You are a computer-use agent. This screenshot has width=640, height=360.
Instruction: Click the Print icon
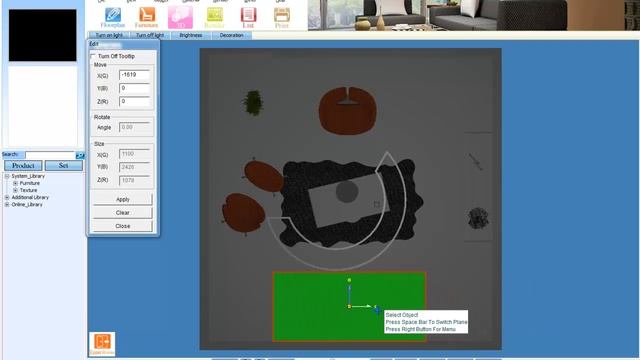point(282,18)
